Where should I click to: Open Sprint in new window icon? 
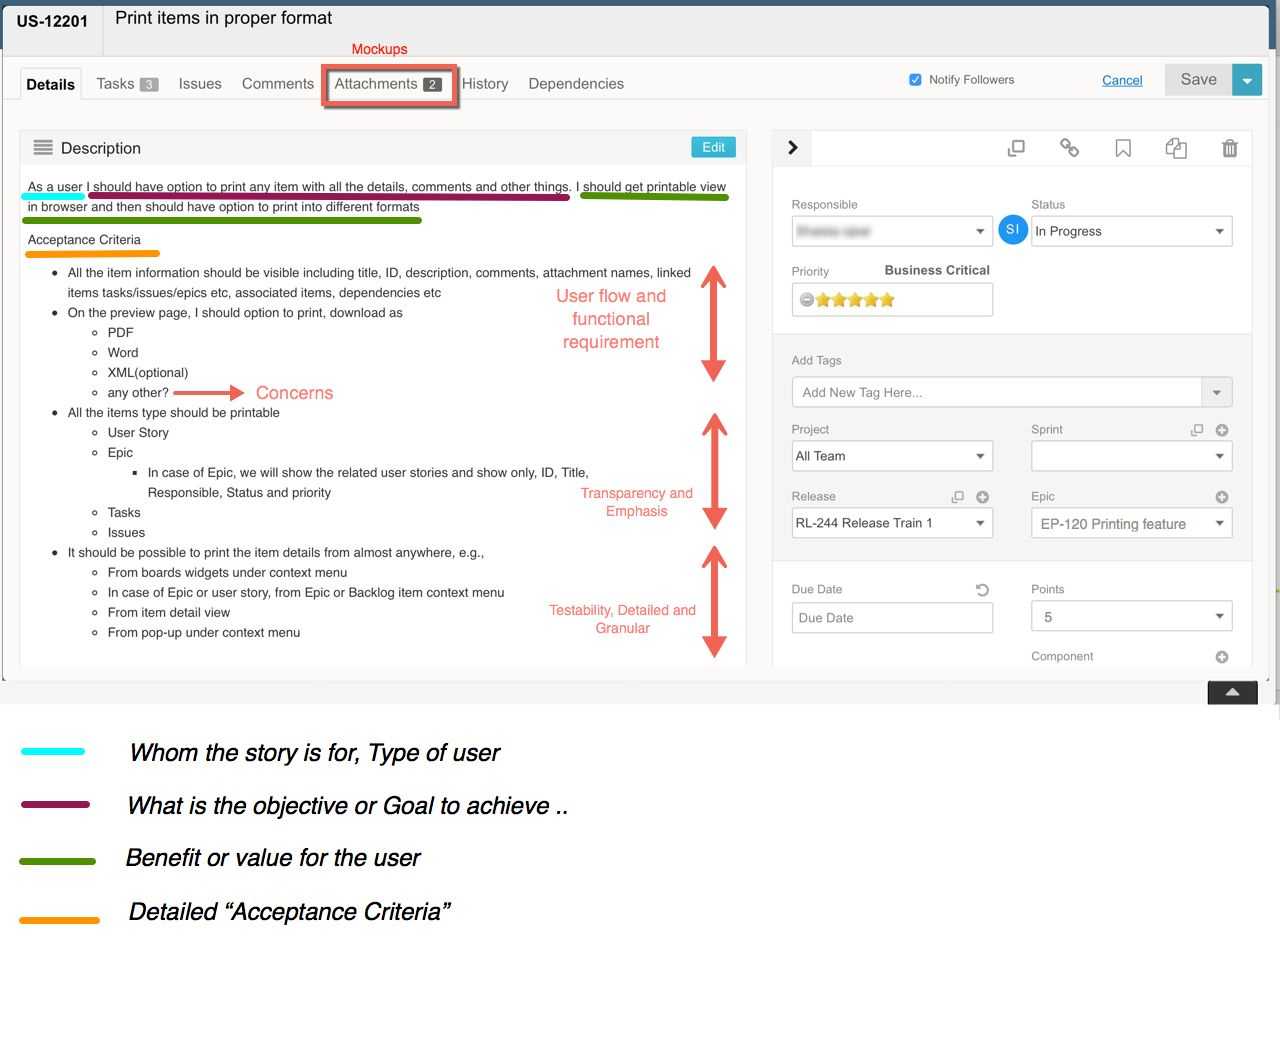click(1197, 430)
